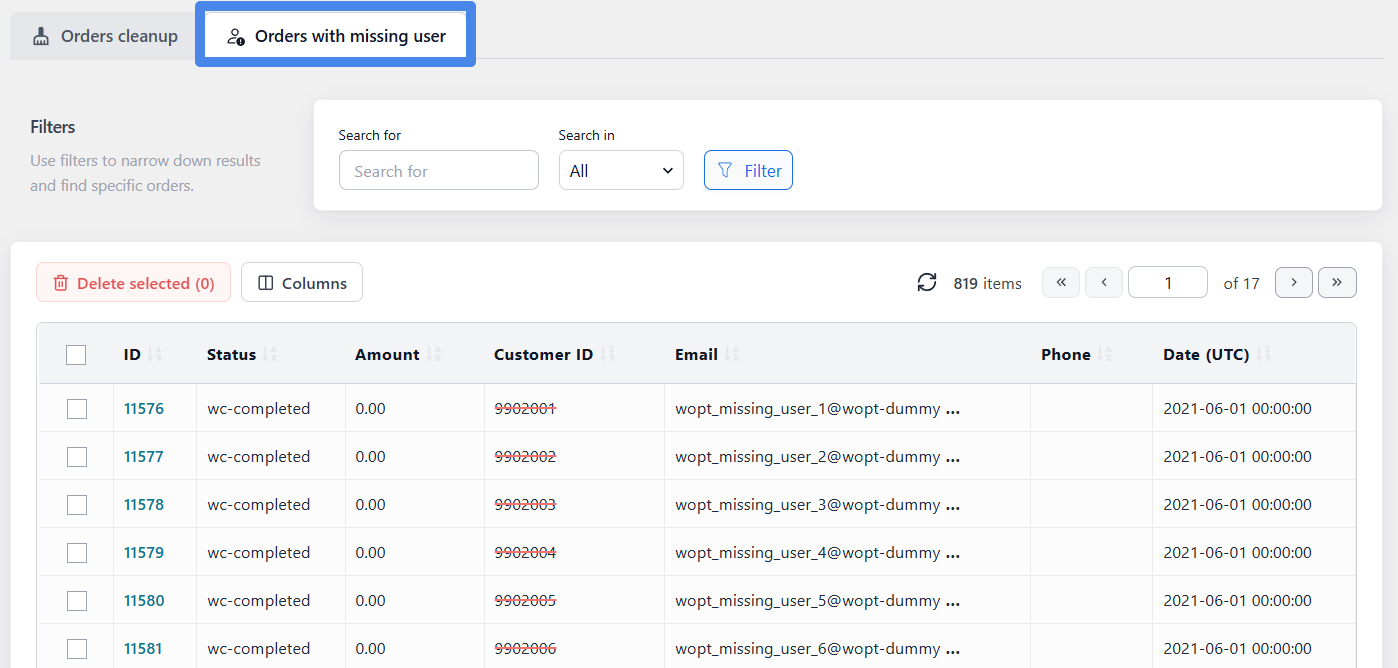
Task: Select the Orders with missing user tab
Action: (335, 36)
